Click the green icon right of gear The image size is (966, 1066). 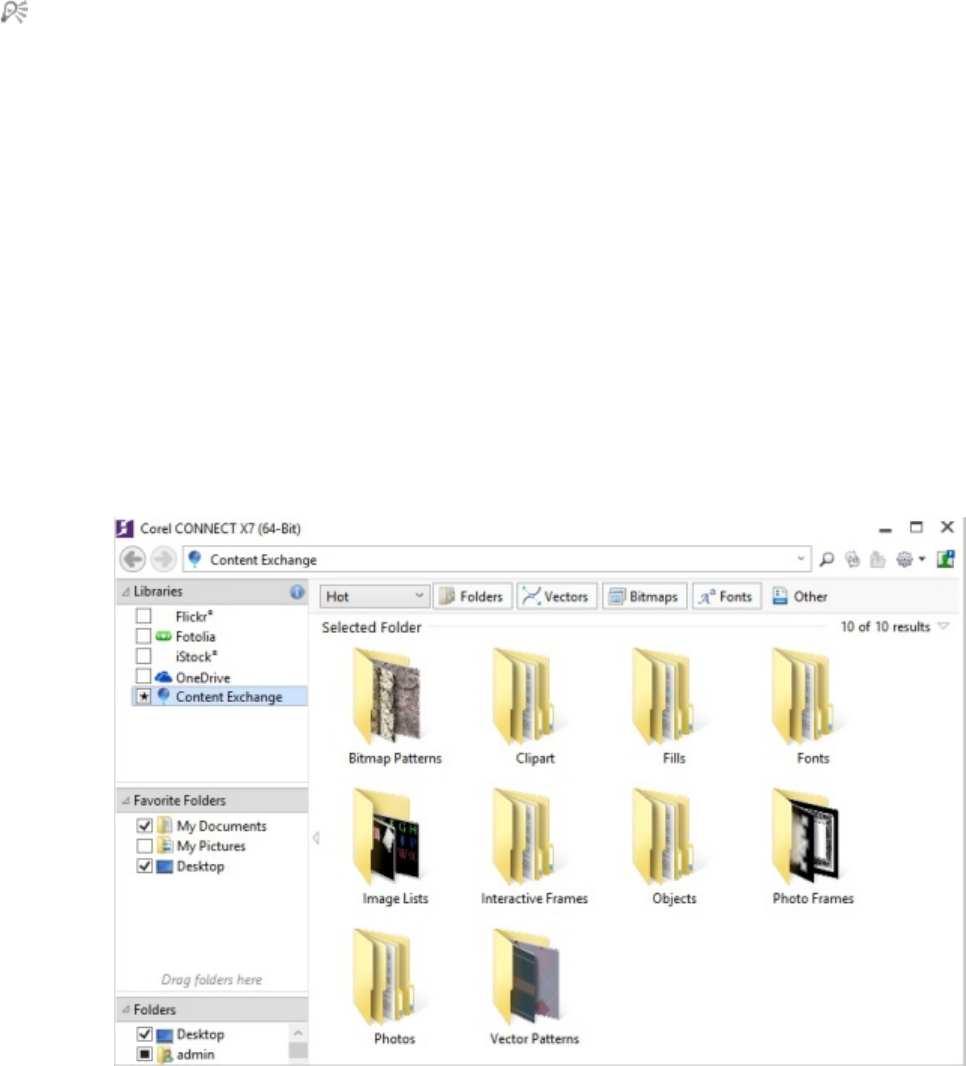[x=946, y=560]
